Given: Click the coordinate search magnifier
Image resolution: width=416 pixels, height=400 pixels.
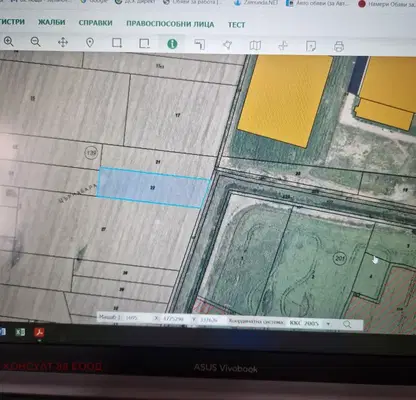Looking at the screenshot, I should click(347, 324).
